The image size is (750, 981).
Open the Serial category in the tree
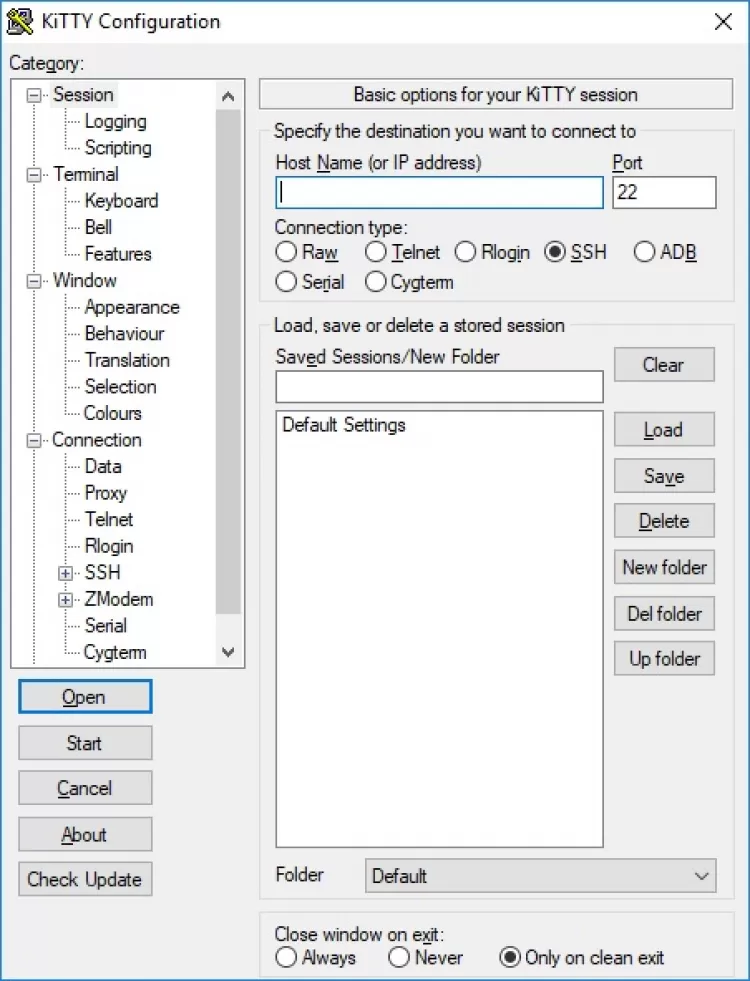pyautogui.click(x=105, y=626)
